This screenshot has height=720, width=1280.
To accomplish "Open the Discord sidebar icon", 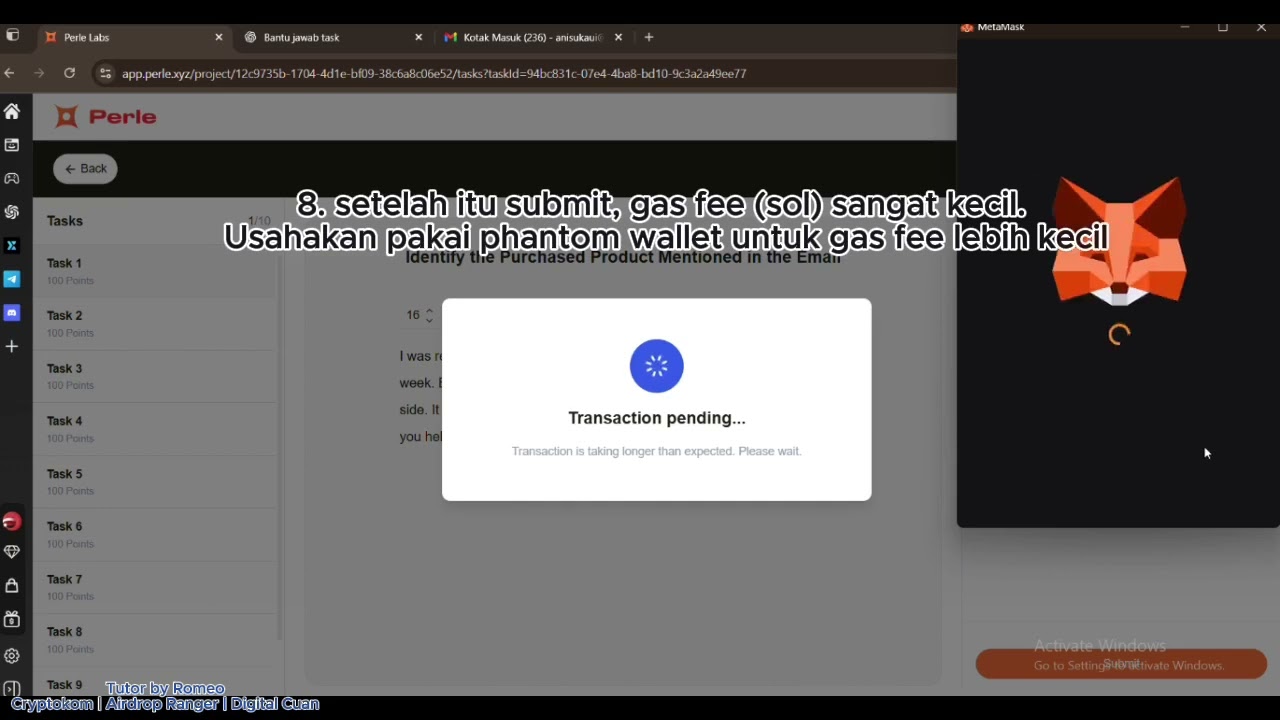I will (12, 313).
